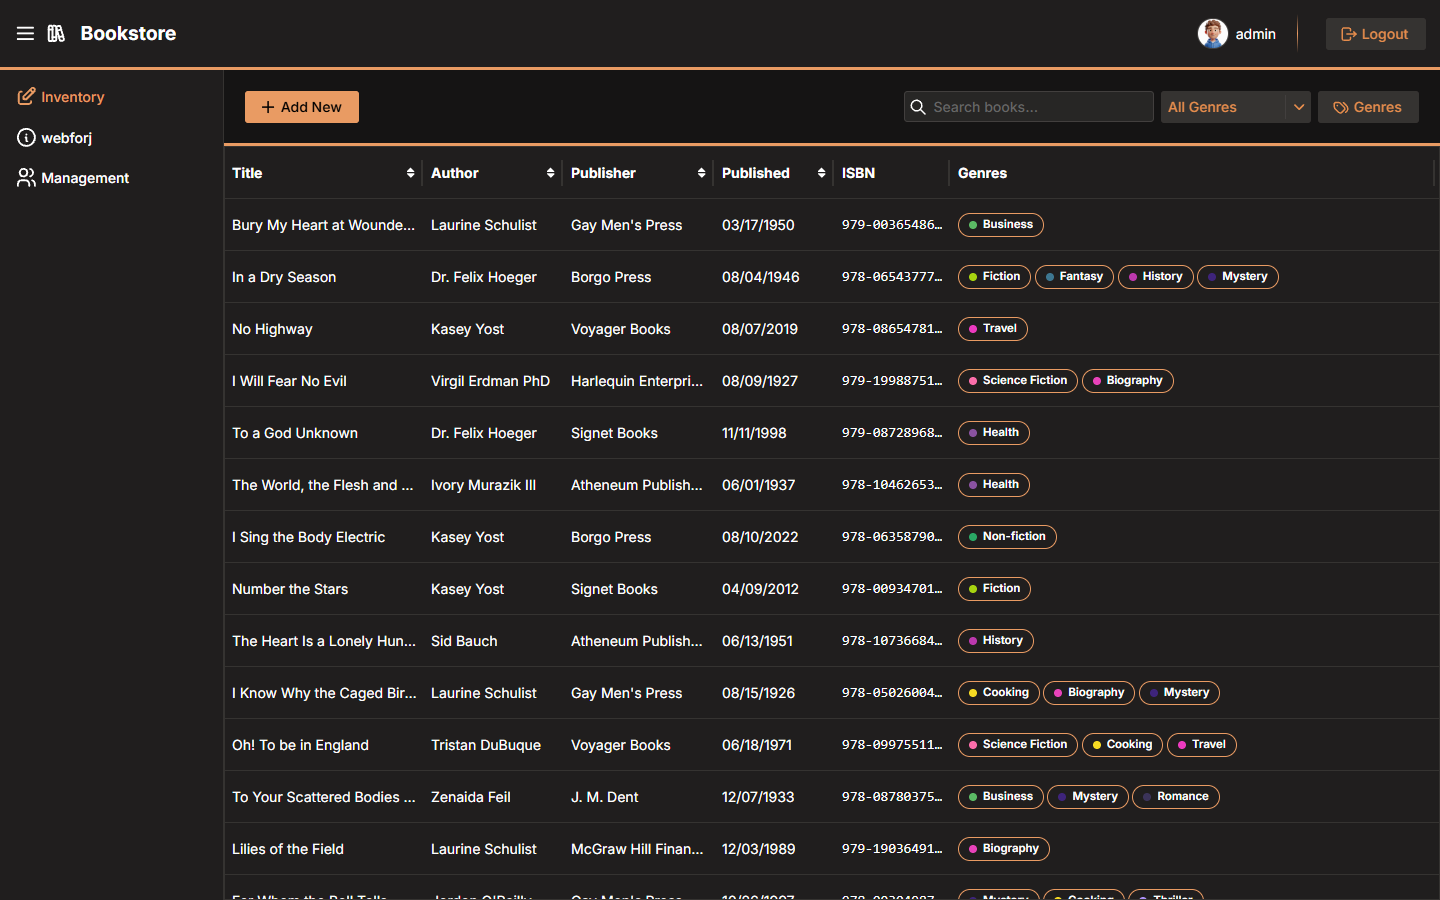The width and height of the screenshot is (1440, 900).
Task: Select the Inventory pencil icon in sidebar
Action: click(x=25, y=96)
